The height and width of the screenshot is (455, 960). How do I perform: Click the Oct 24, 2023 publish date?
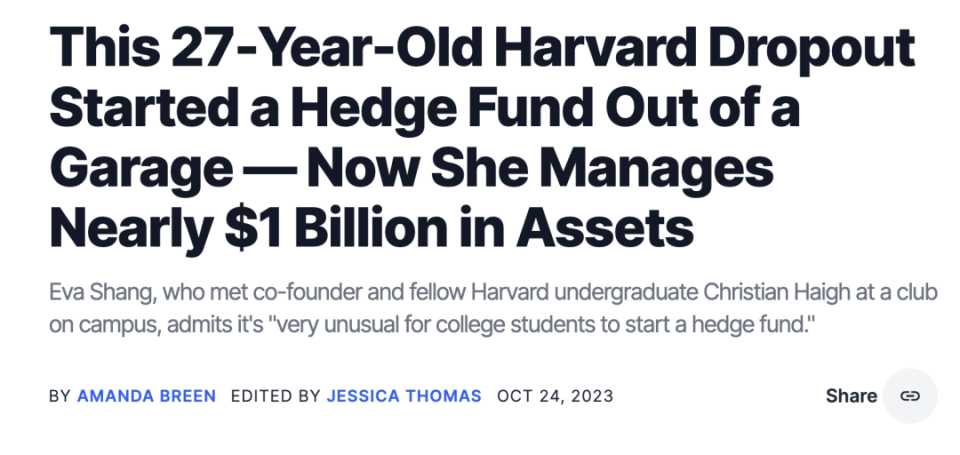coord(555,396)
